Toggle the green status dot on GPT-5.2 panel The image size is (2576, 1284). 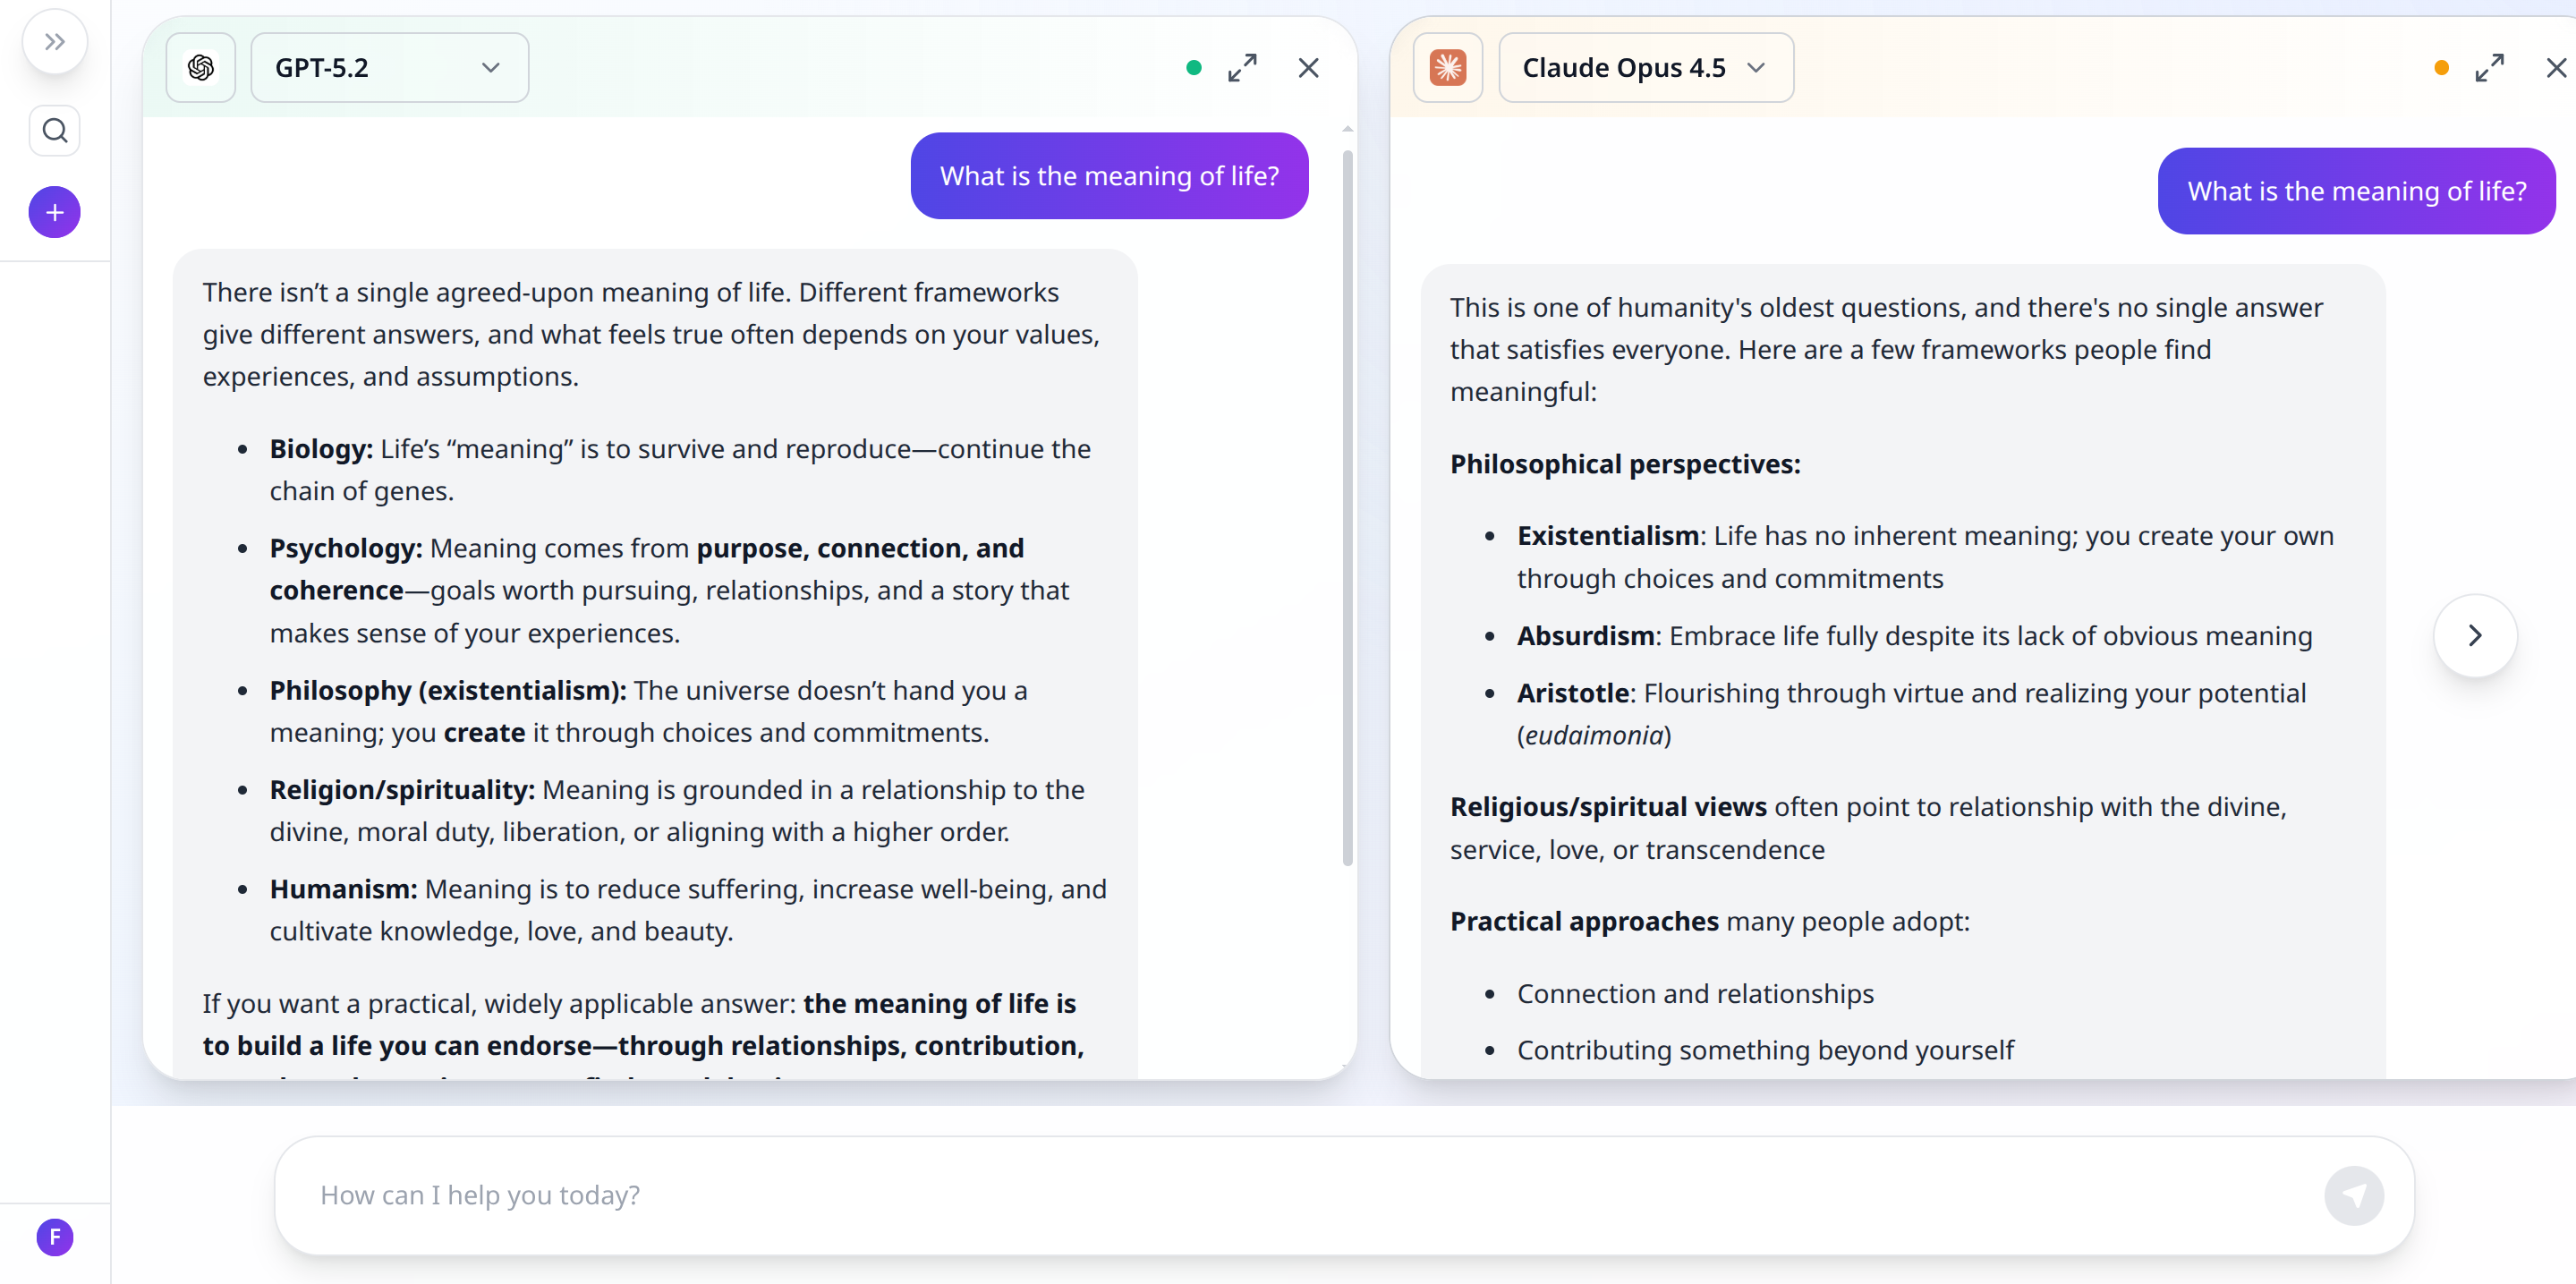(1192, 67)
